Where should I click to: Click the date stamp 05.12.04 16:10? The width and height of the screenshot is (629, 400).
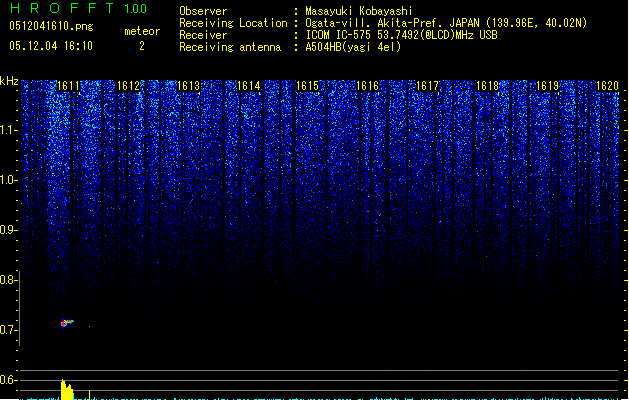point(51,46)
